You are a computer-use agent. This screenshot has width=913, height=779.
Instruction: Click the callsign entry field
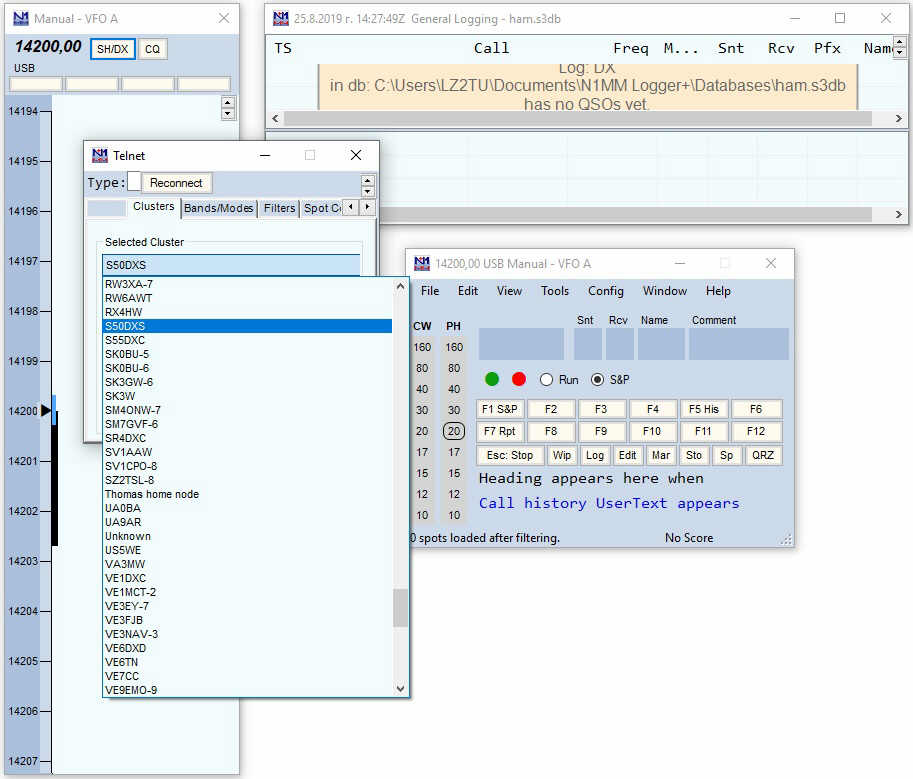tap(521, 344)
